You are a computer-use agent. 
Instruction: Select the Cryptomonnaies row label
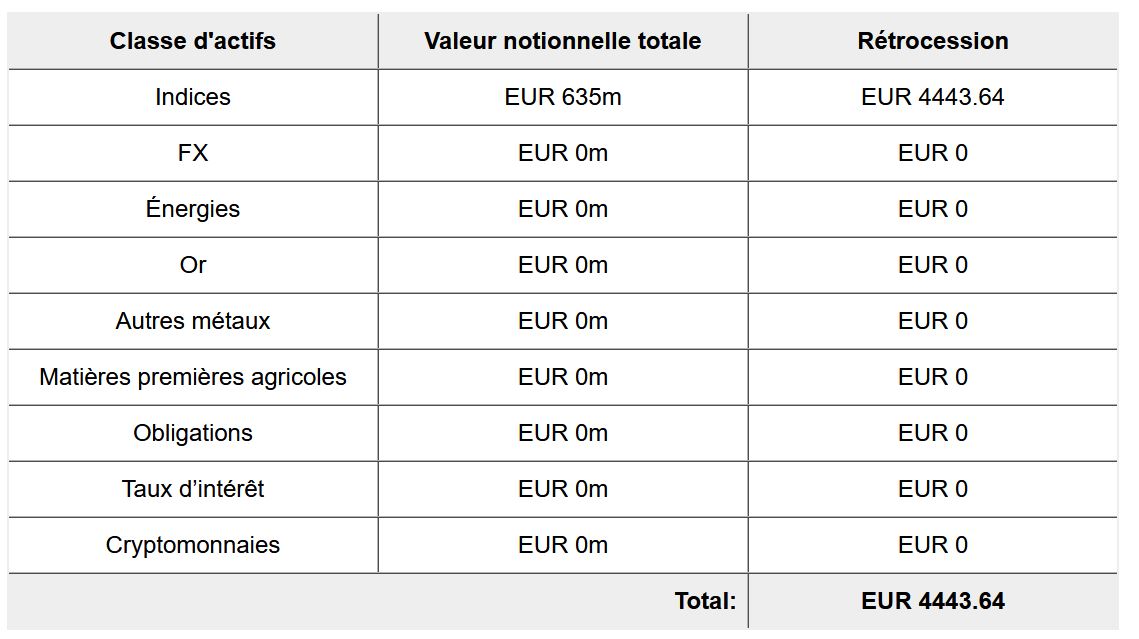click(193, 545)
